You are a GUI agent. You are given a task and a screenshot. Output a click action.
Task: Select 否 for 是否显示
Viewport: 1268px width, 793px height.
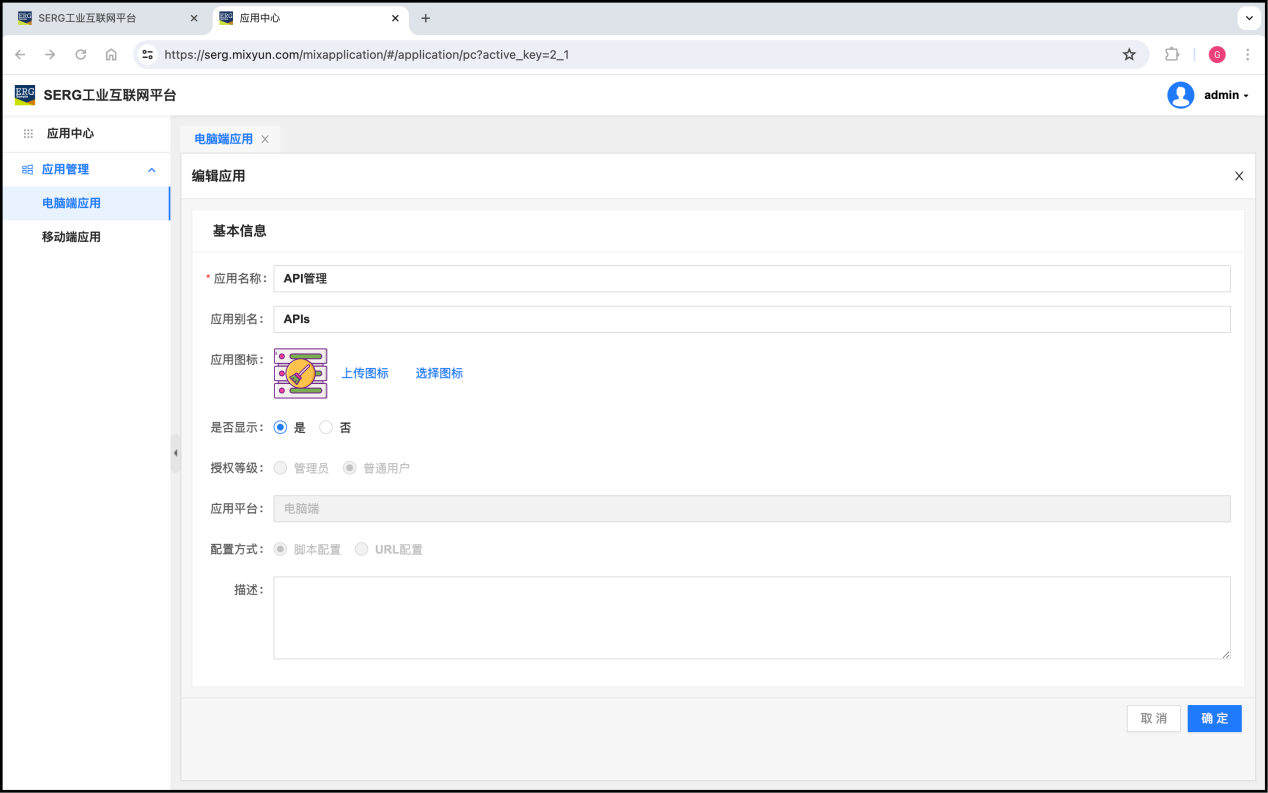[326, 427]
